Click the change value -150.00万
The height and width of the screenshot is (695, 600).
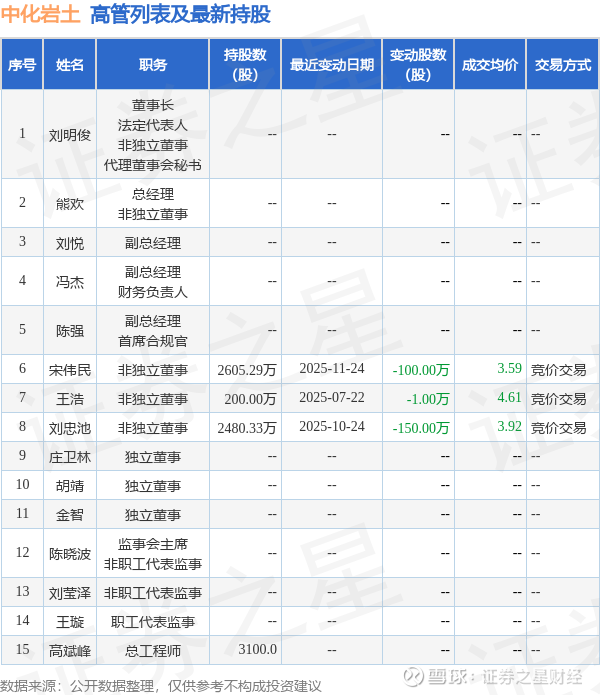421,428
